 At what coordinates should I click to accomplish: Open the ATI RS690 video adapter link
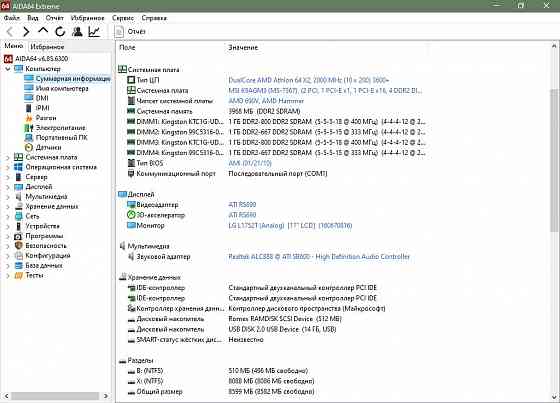click(242, 205)
